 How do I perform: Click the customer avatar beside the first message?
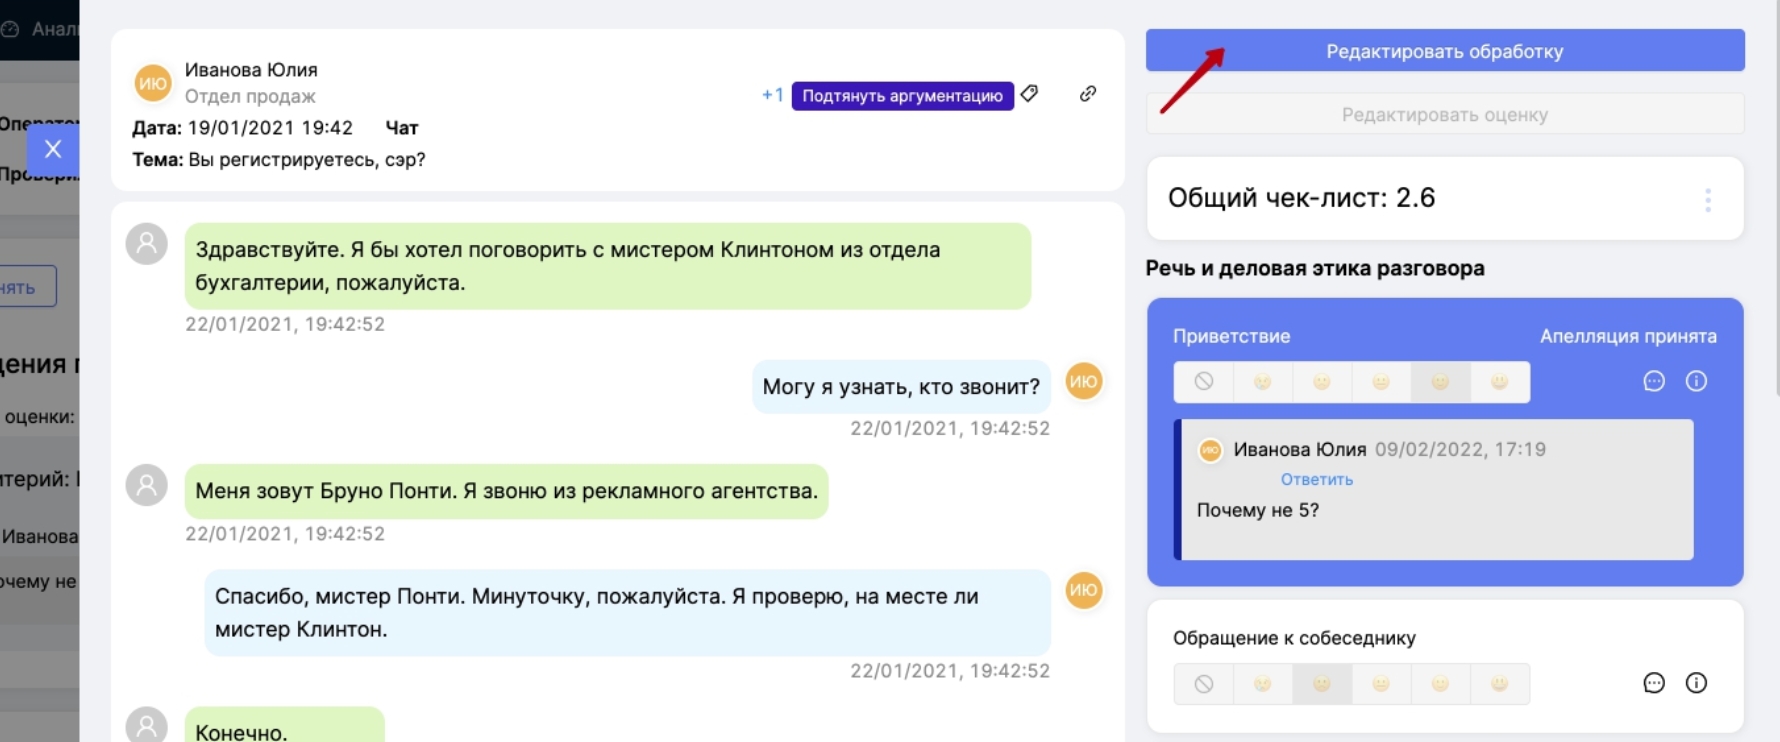coord(146,244)
